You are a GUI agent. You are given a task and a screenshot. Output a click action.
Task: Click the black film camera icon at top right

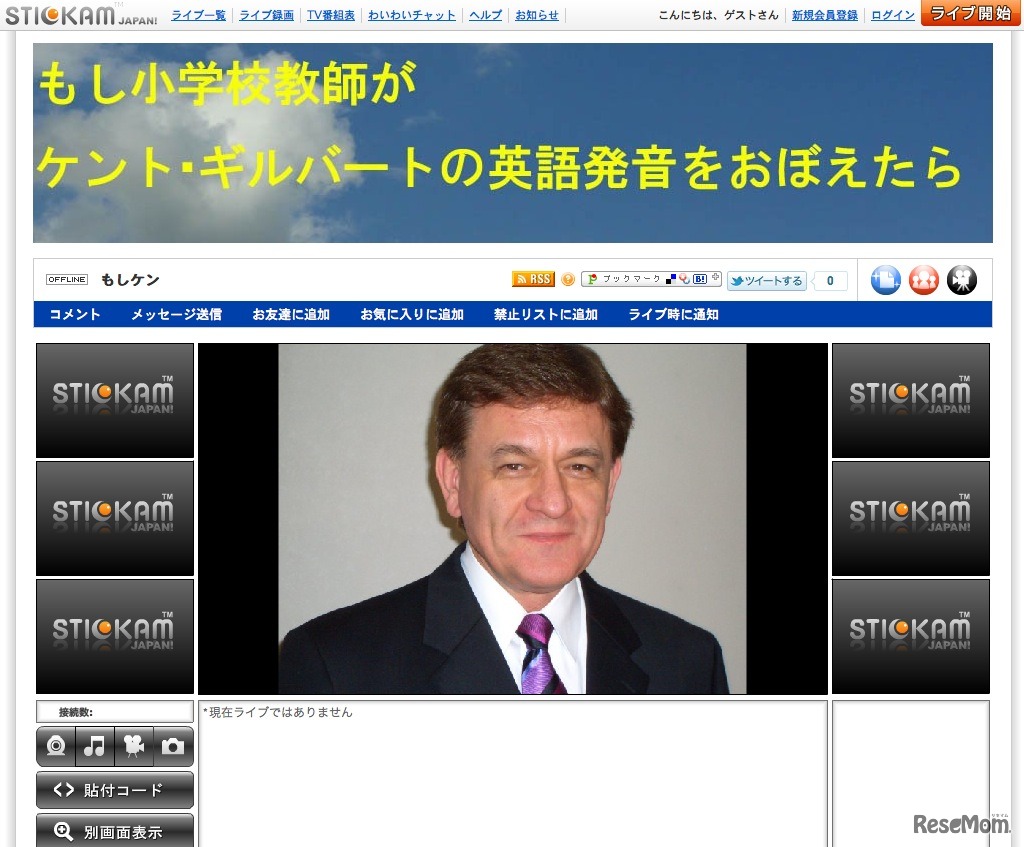(x=961, y=280)
